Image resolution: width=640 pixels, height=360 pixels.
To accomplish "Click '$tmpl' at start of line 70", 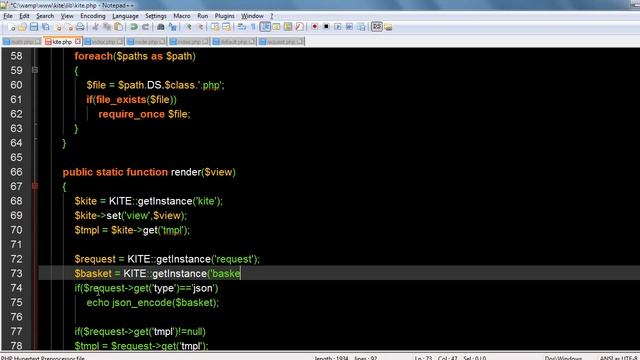I will (x=87, y=230).
